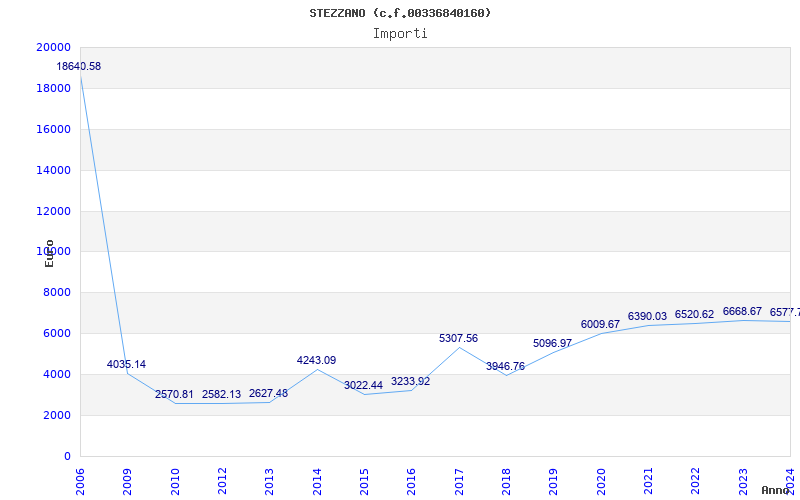Click the 2016 x-axis year
Image resolution: width=800 pixels, height=500 pixels.
pyautogui.click(x=411, y=481)
